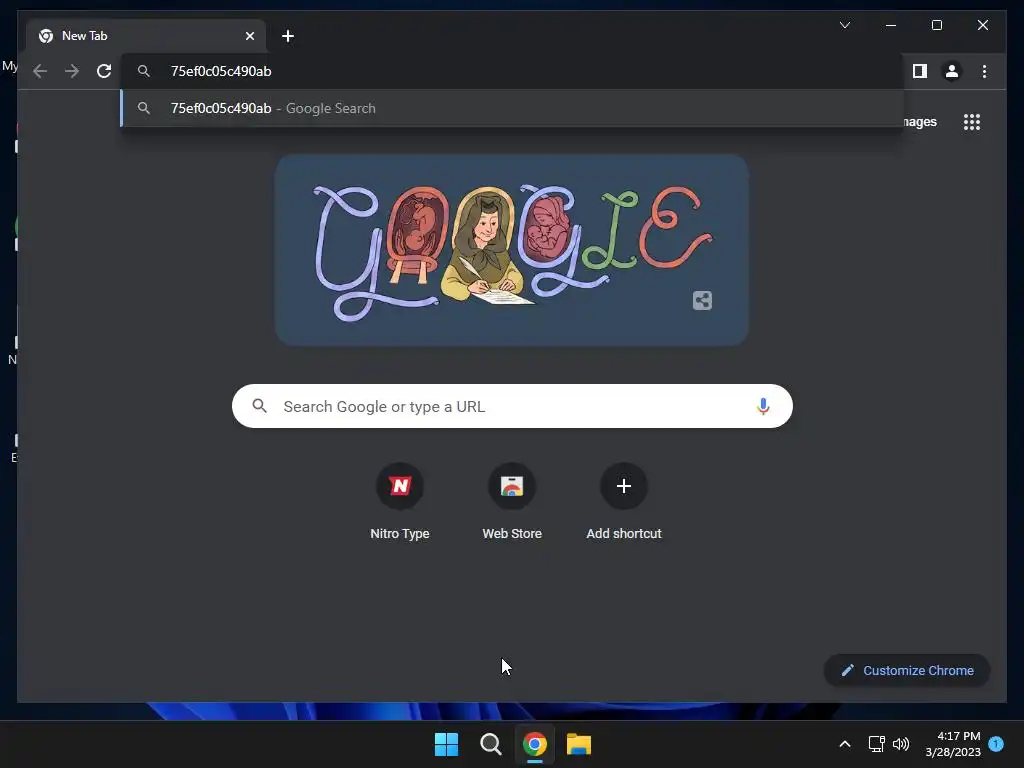Viewport: 1024px width, 768px height.
Task: Open the Google apps grid
Action: (972, 122)
